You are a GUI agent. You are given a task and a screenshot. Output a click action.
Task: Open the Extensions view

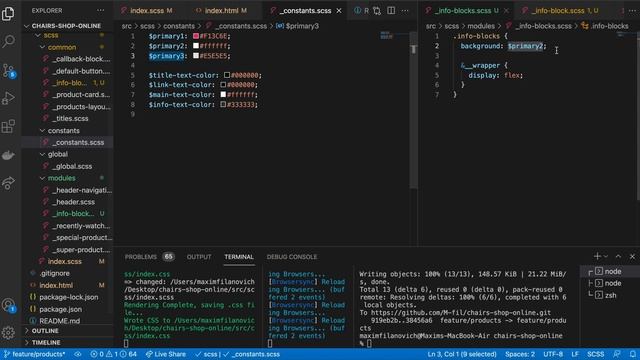[8, 127]
